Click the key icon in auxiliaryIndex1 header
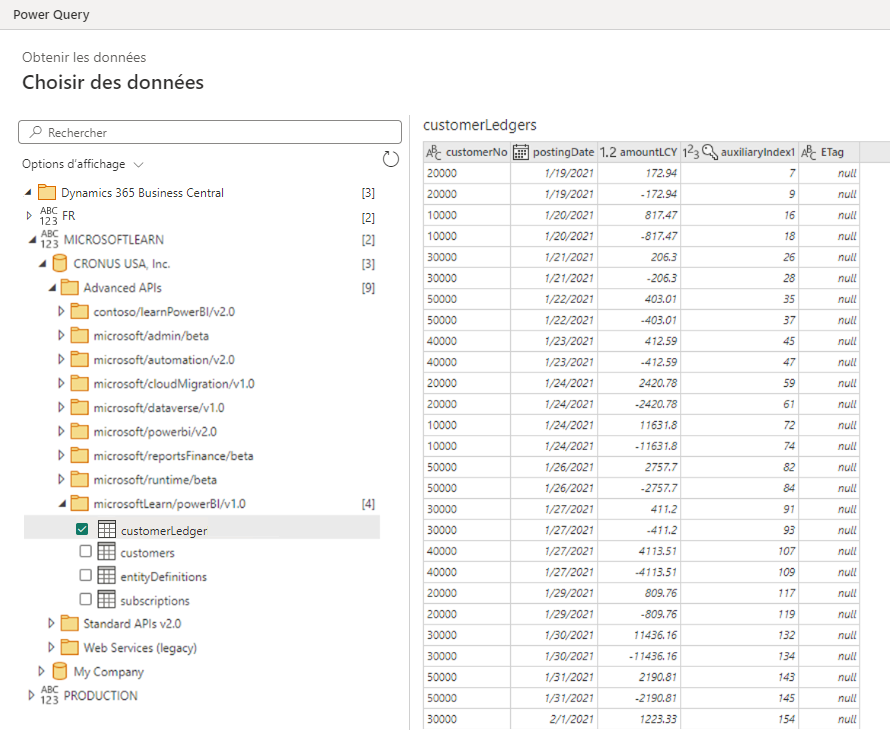Screen dimensions: 890x730 710,152
